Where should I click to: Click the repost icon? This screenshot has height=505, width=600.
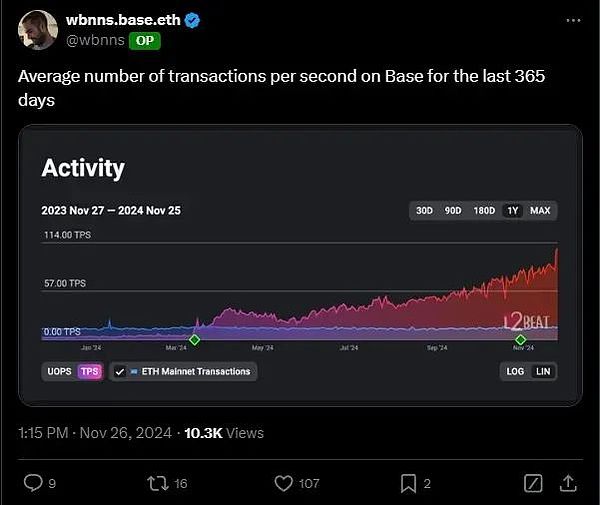tap(158, 483)
